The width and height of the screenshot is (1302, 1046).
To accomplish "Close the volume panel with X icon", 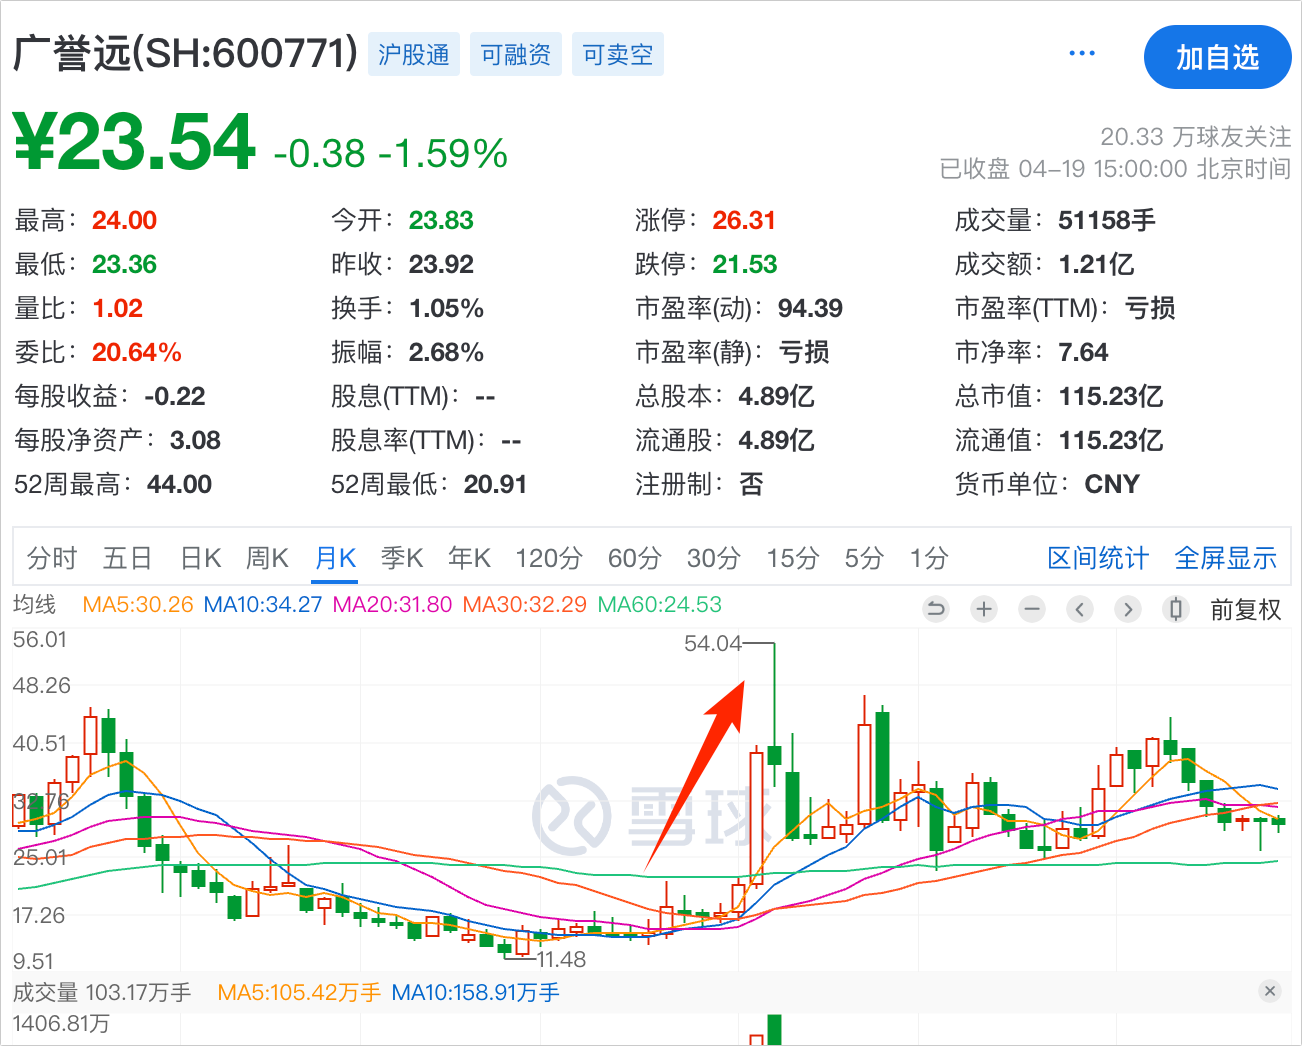I will [x=1270, y=991].
